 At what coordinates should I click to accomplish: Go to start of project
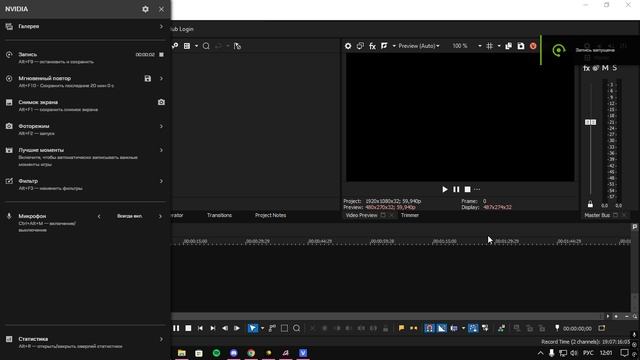[x=200, y=328]
